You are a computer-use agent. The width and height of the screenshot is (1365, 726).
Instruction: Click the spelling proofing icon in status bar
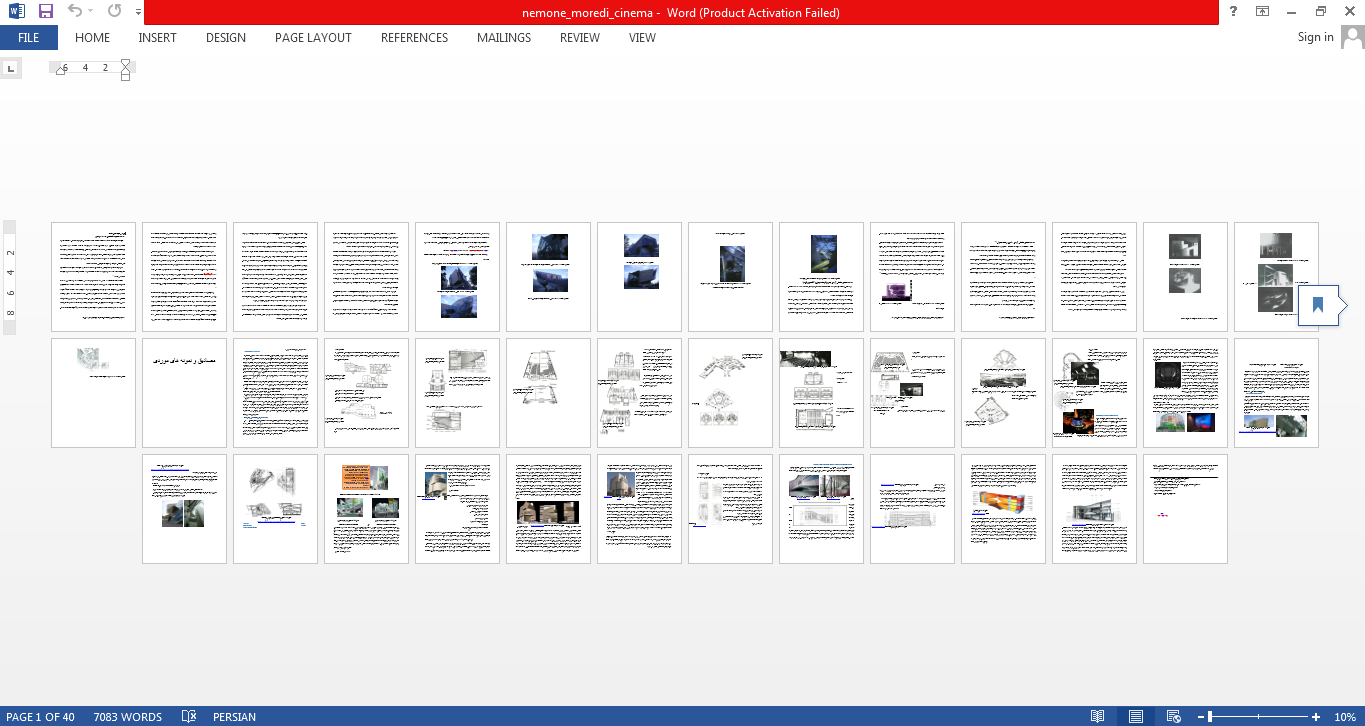(188, 717)
